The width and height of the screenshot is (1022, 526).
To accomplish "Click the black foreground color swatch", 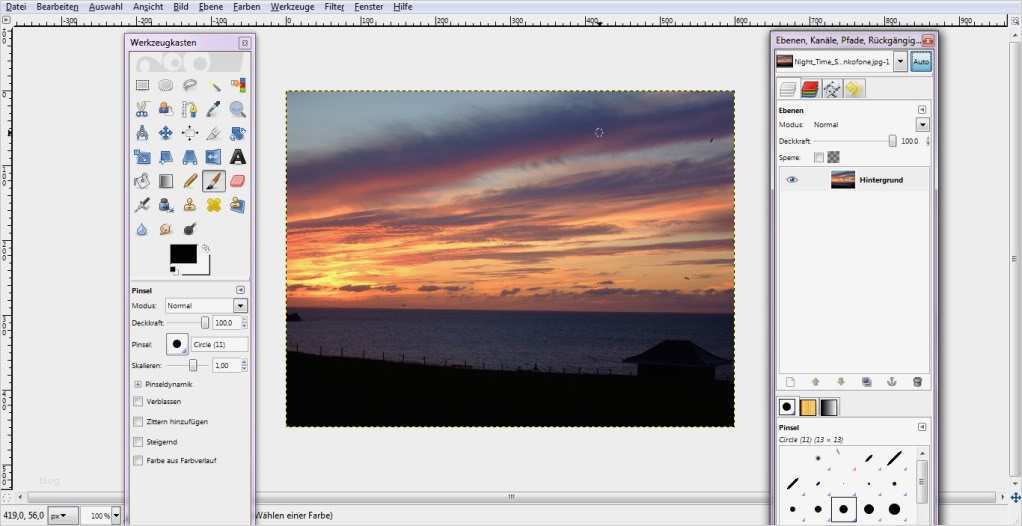I will (x=183, y=254).
